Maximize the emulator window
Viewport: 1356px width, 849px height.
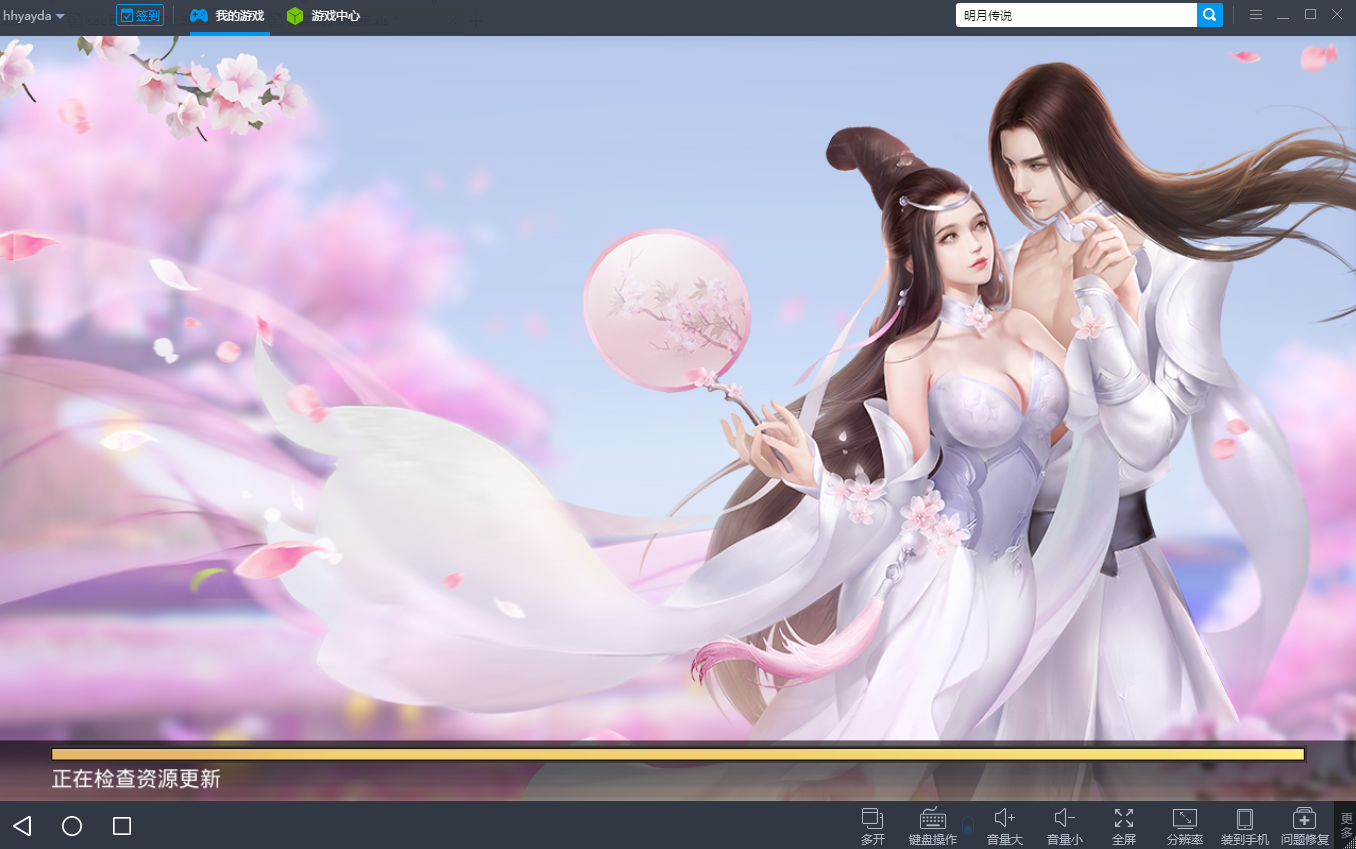1310,14
